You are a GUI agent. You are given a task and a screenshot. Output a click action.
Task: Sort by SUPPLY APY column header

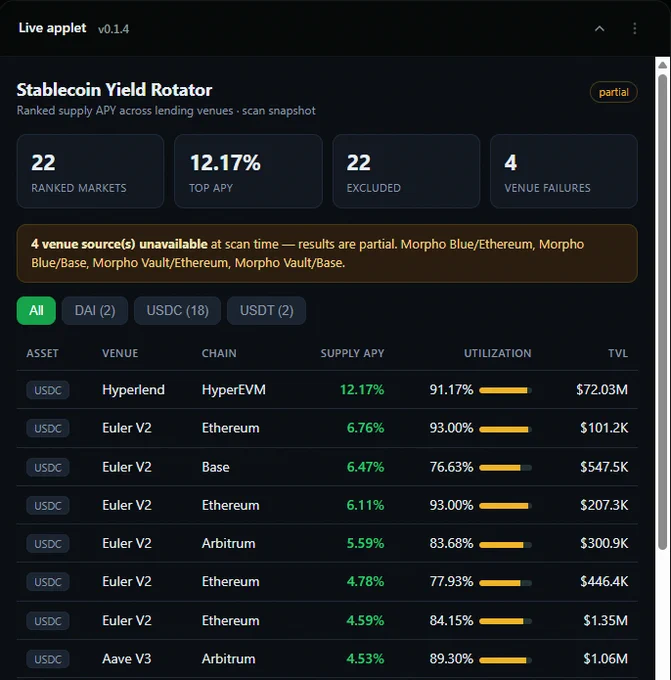pyautogui.click(x=352, y=353)
